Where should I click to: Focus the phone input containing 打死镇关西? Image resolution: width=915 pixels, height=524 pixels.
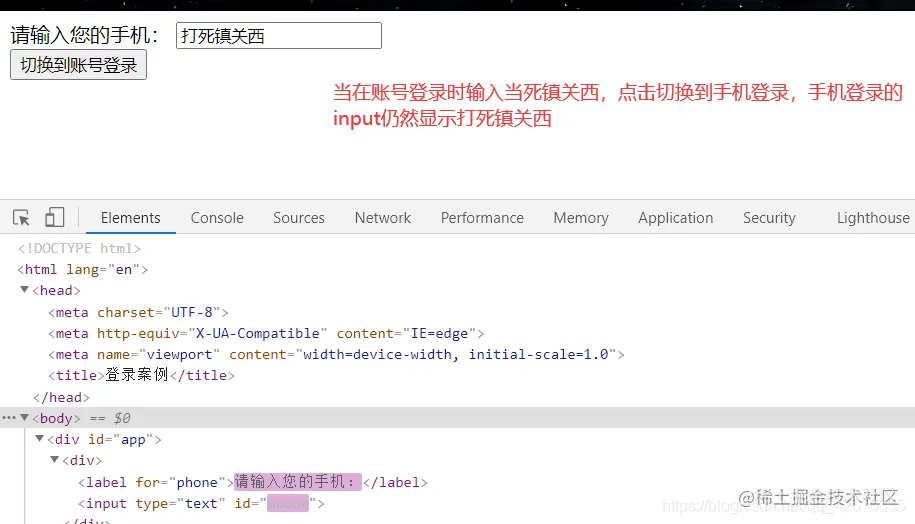[279, 36]
